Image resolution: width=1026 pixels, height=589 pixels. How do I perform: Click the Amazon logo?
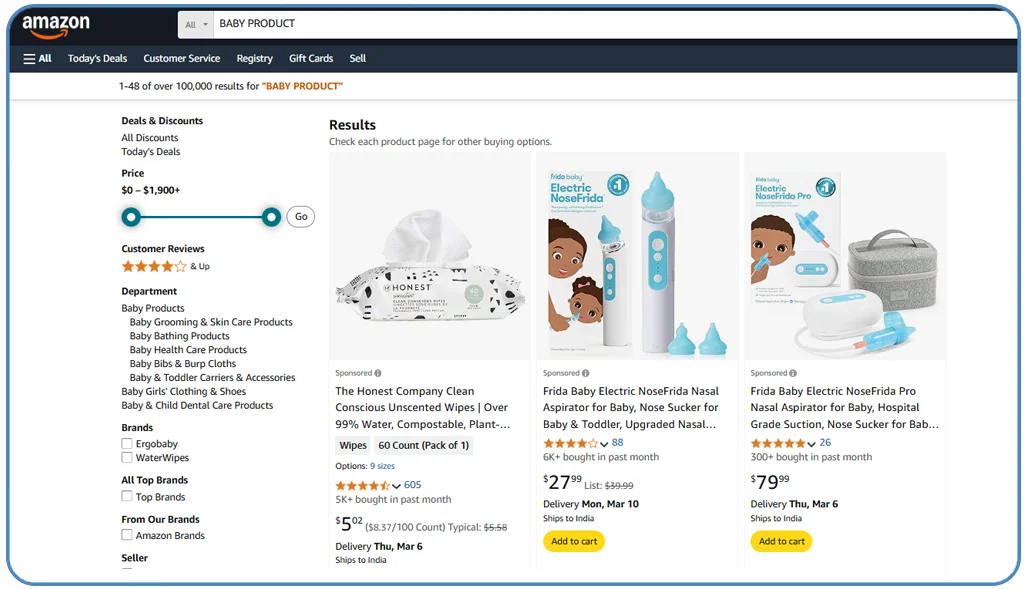pos(55,23)
